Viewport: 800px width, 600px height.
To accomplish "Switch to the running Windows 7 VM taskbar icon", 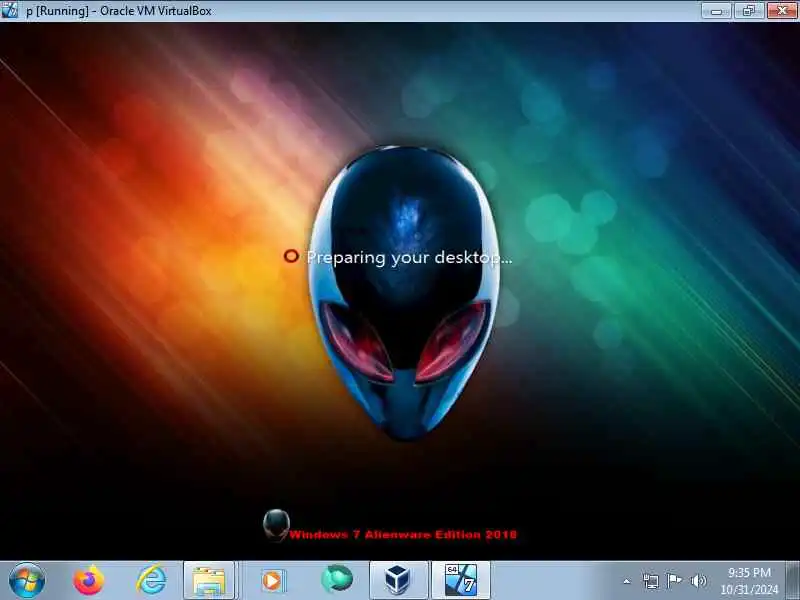I will (461, 581).
